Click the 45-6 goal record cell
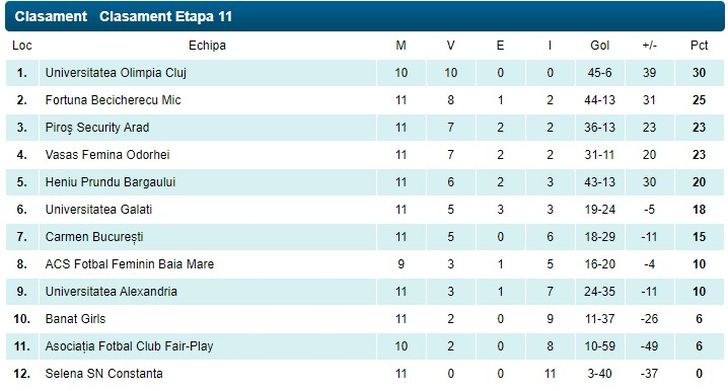Image resolution: width=728 pixels, height=391 pixels. (x=599, y=73)
